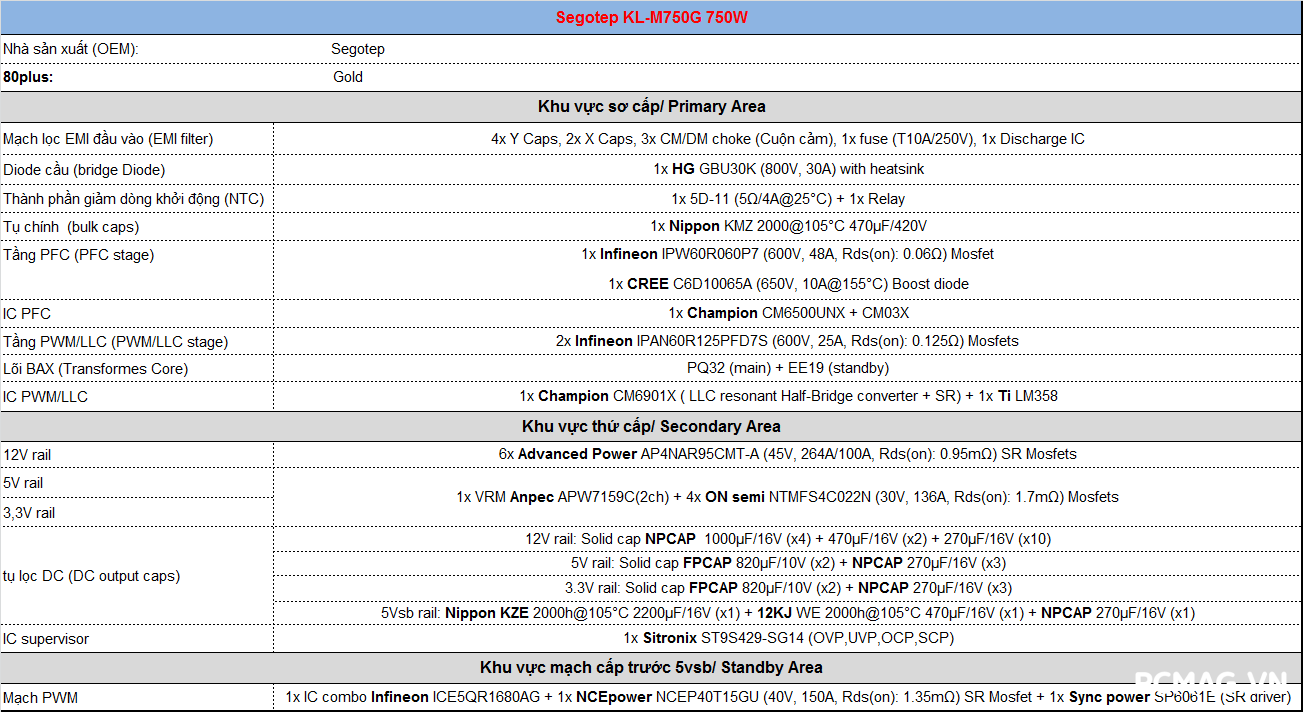This screenshot has width=1303, height=712.
Task: Select the Primary Area section header
Action: point(651,106)
